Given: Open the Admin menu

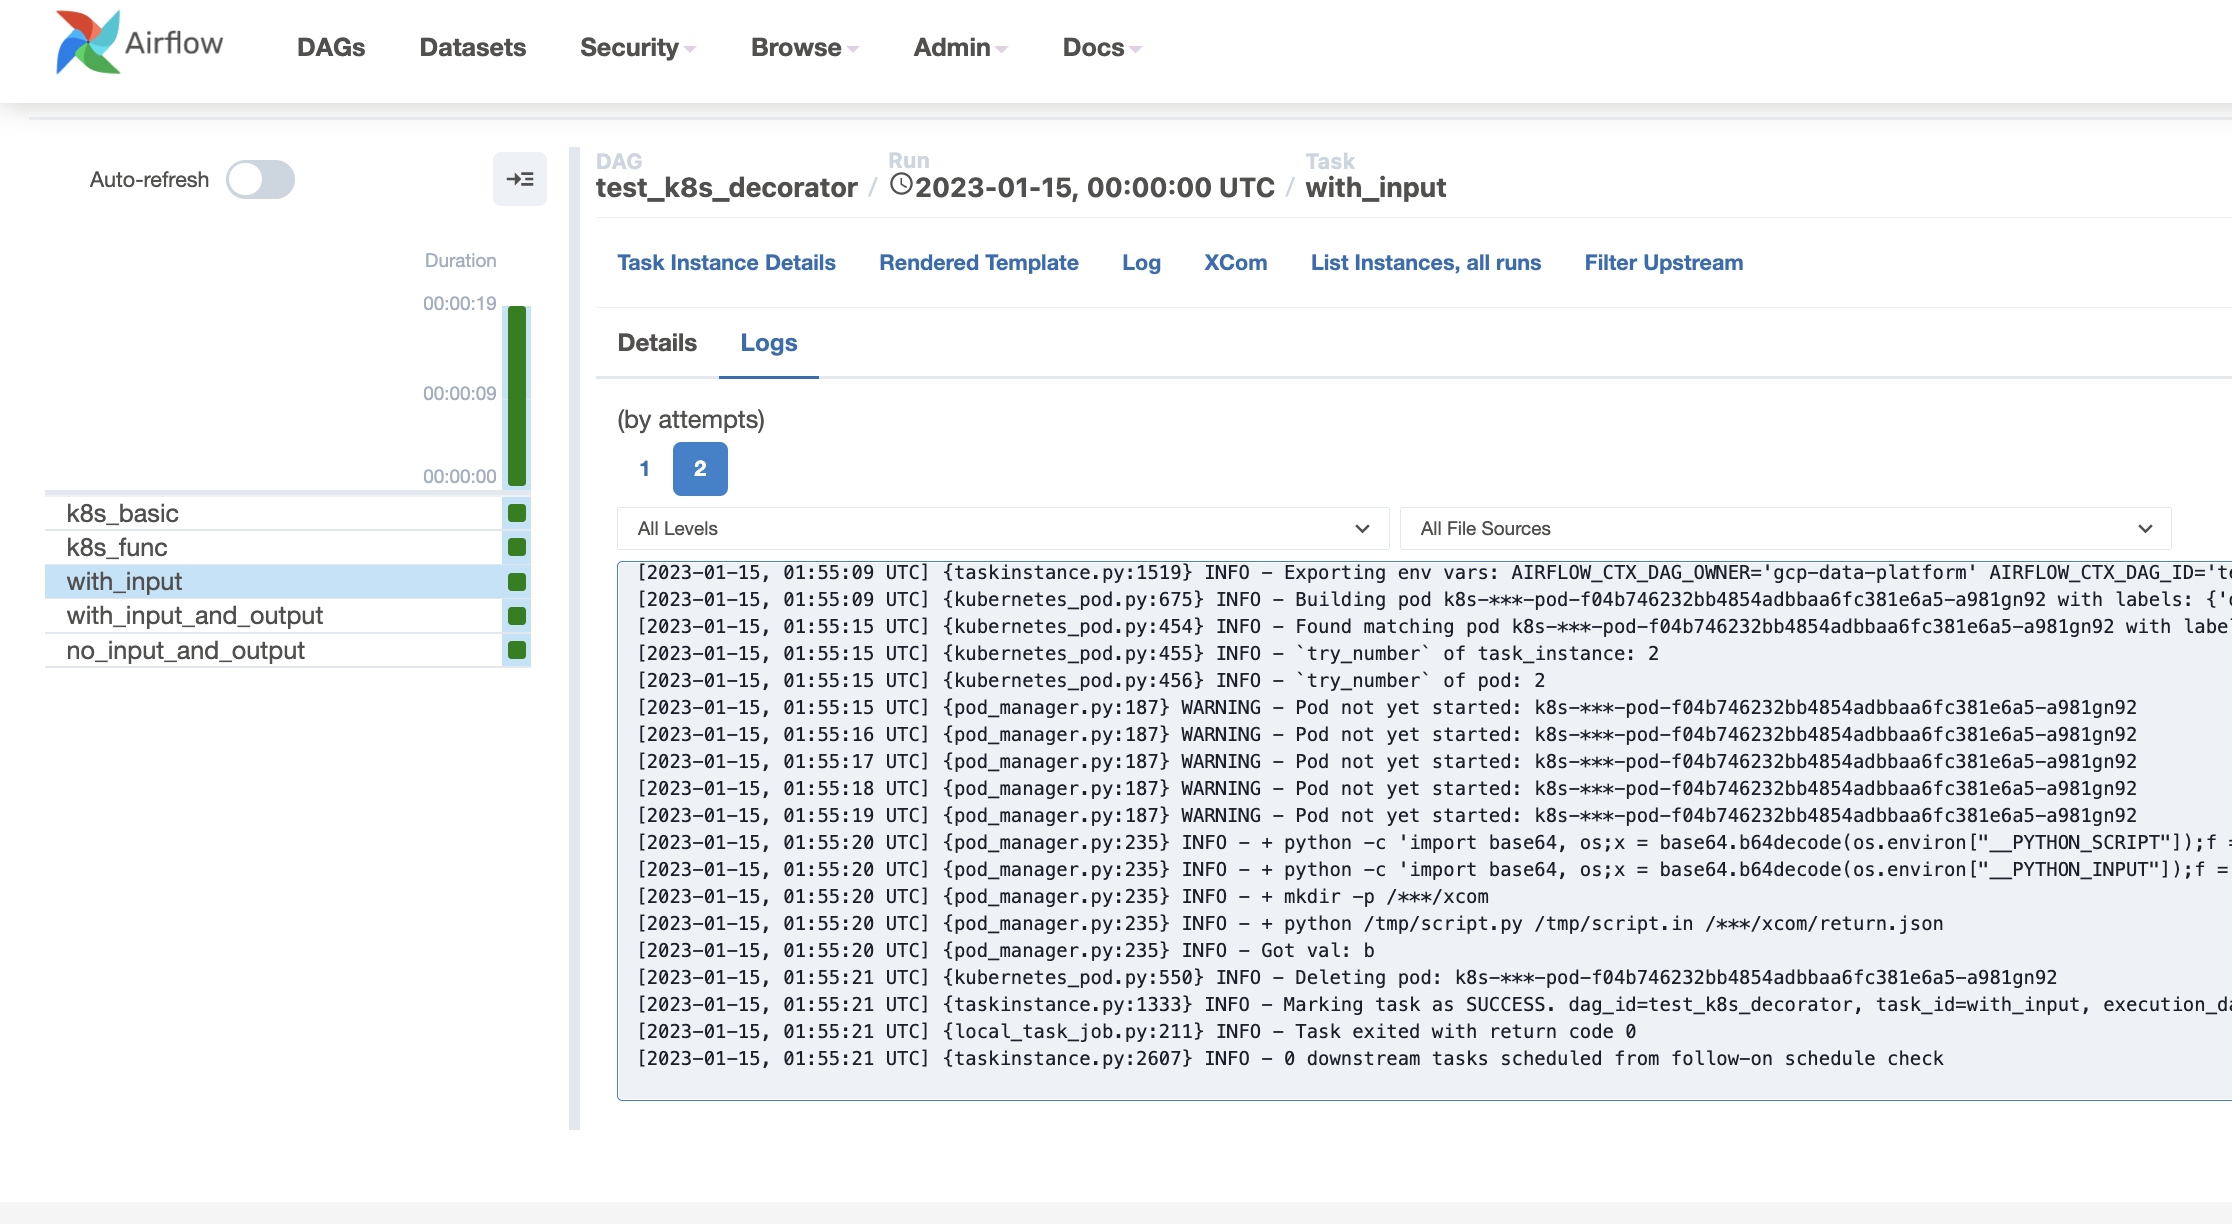Looking at the screenshot, I should pyautogui.click(x=960, y=47).
